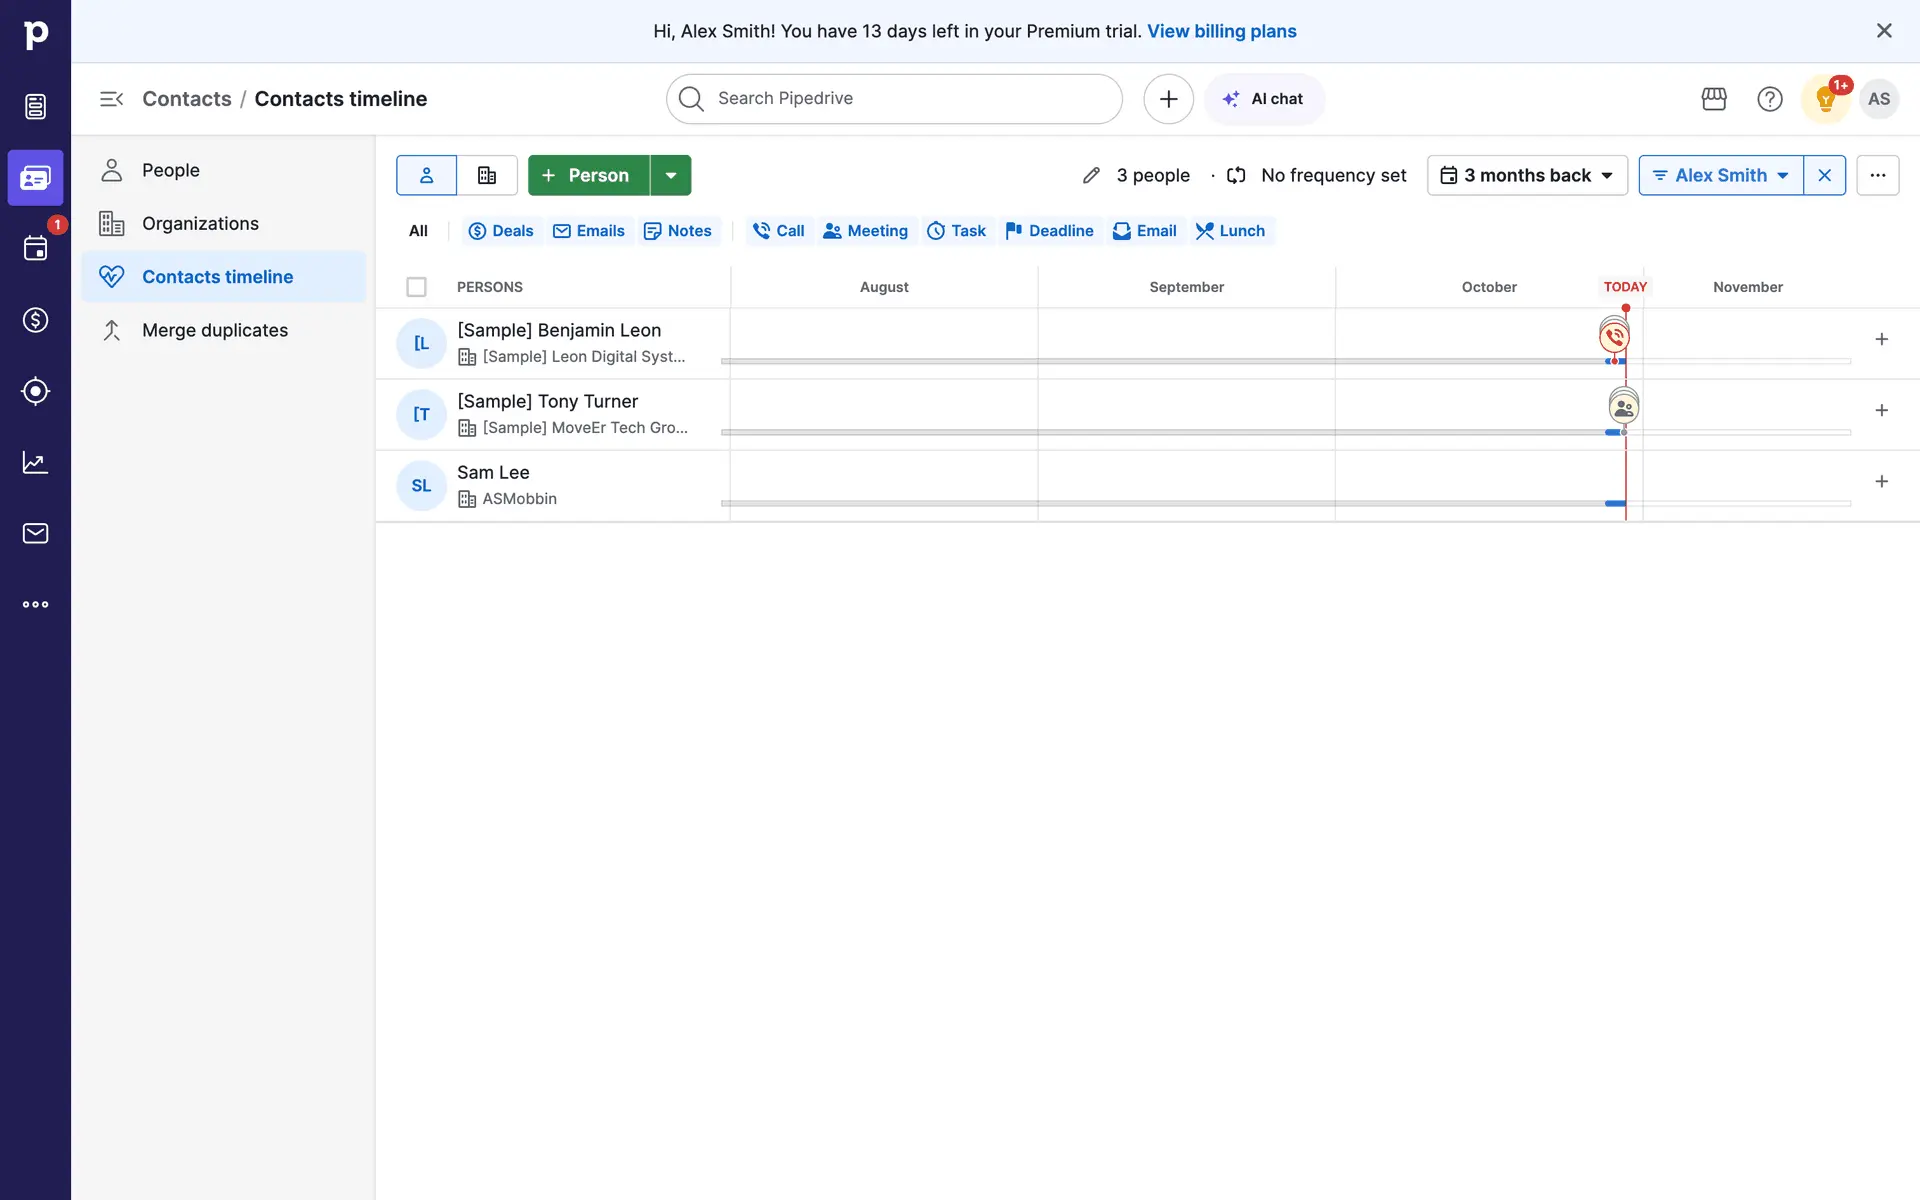The image size is (1920, 1200).
Task: Open the Activities calendar icon in sidebar
Action: point(35,249)
